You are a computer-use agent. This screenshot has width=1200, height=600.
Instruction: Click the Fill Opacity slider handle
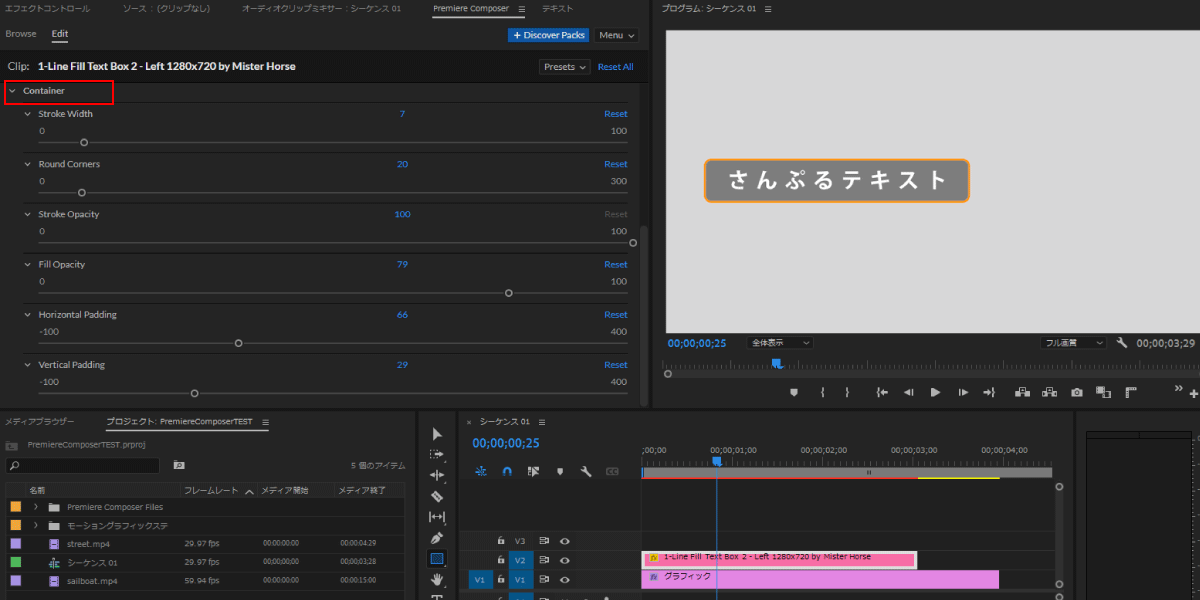click(x=509, y=293)
